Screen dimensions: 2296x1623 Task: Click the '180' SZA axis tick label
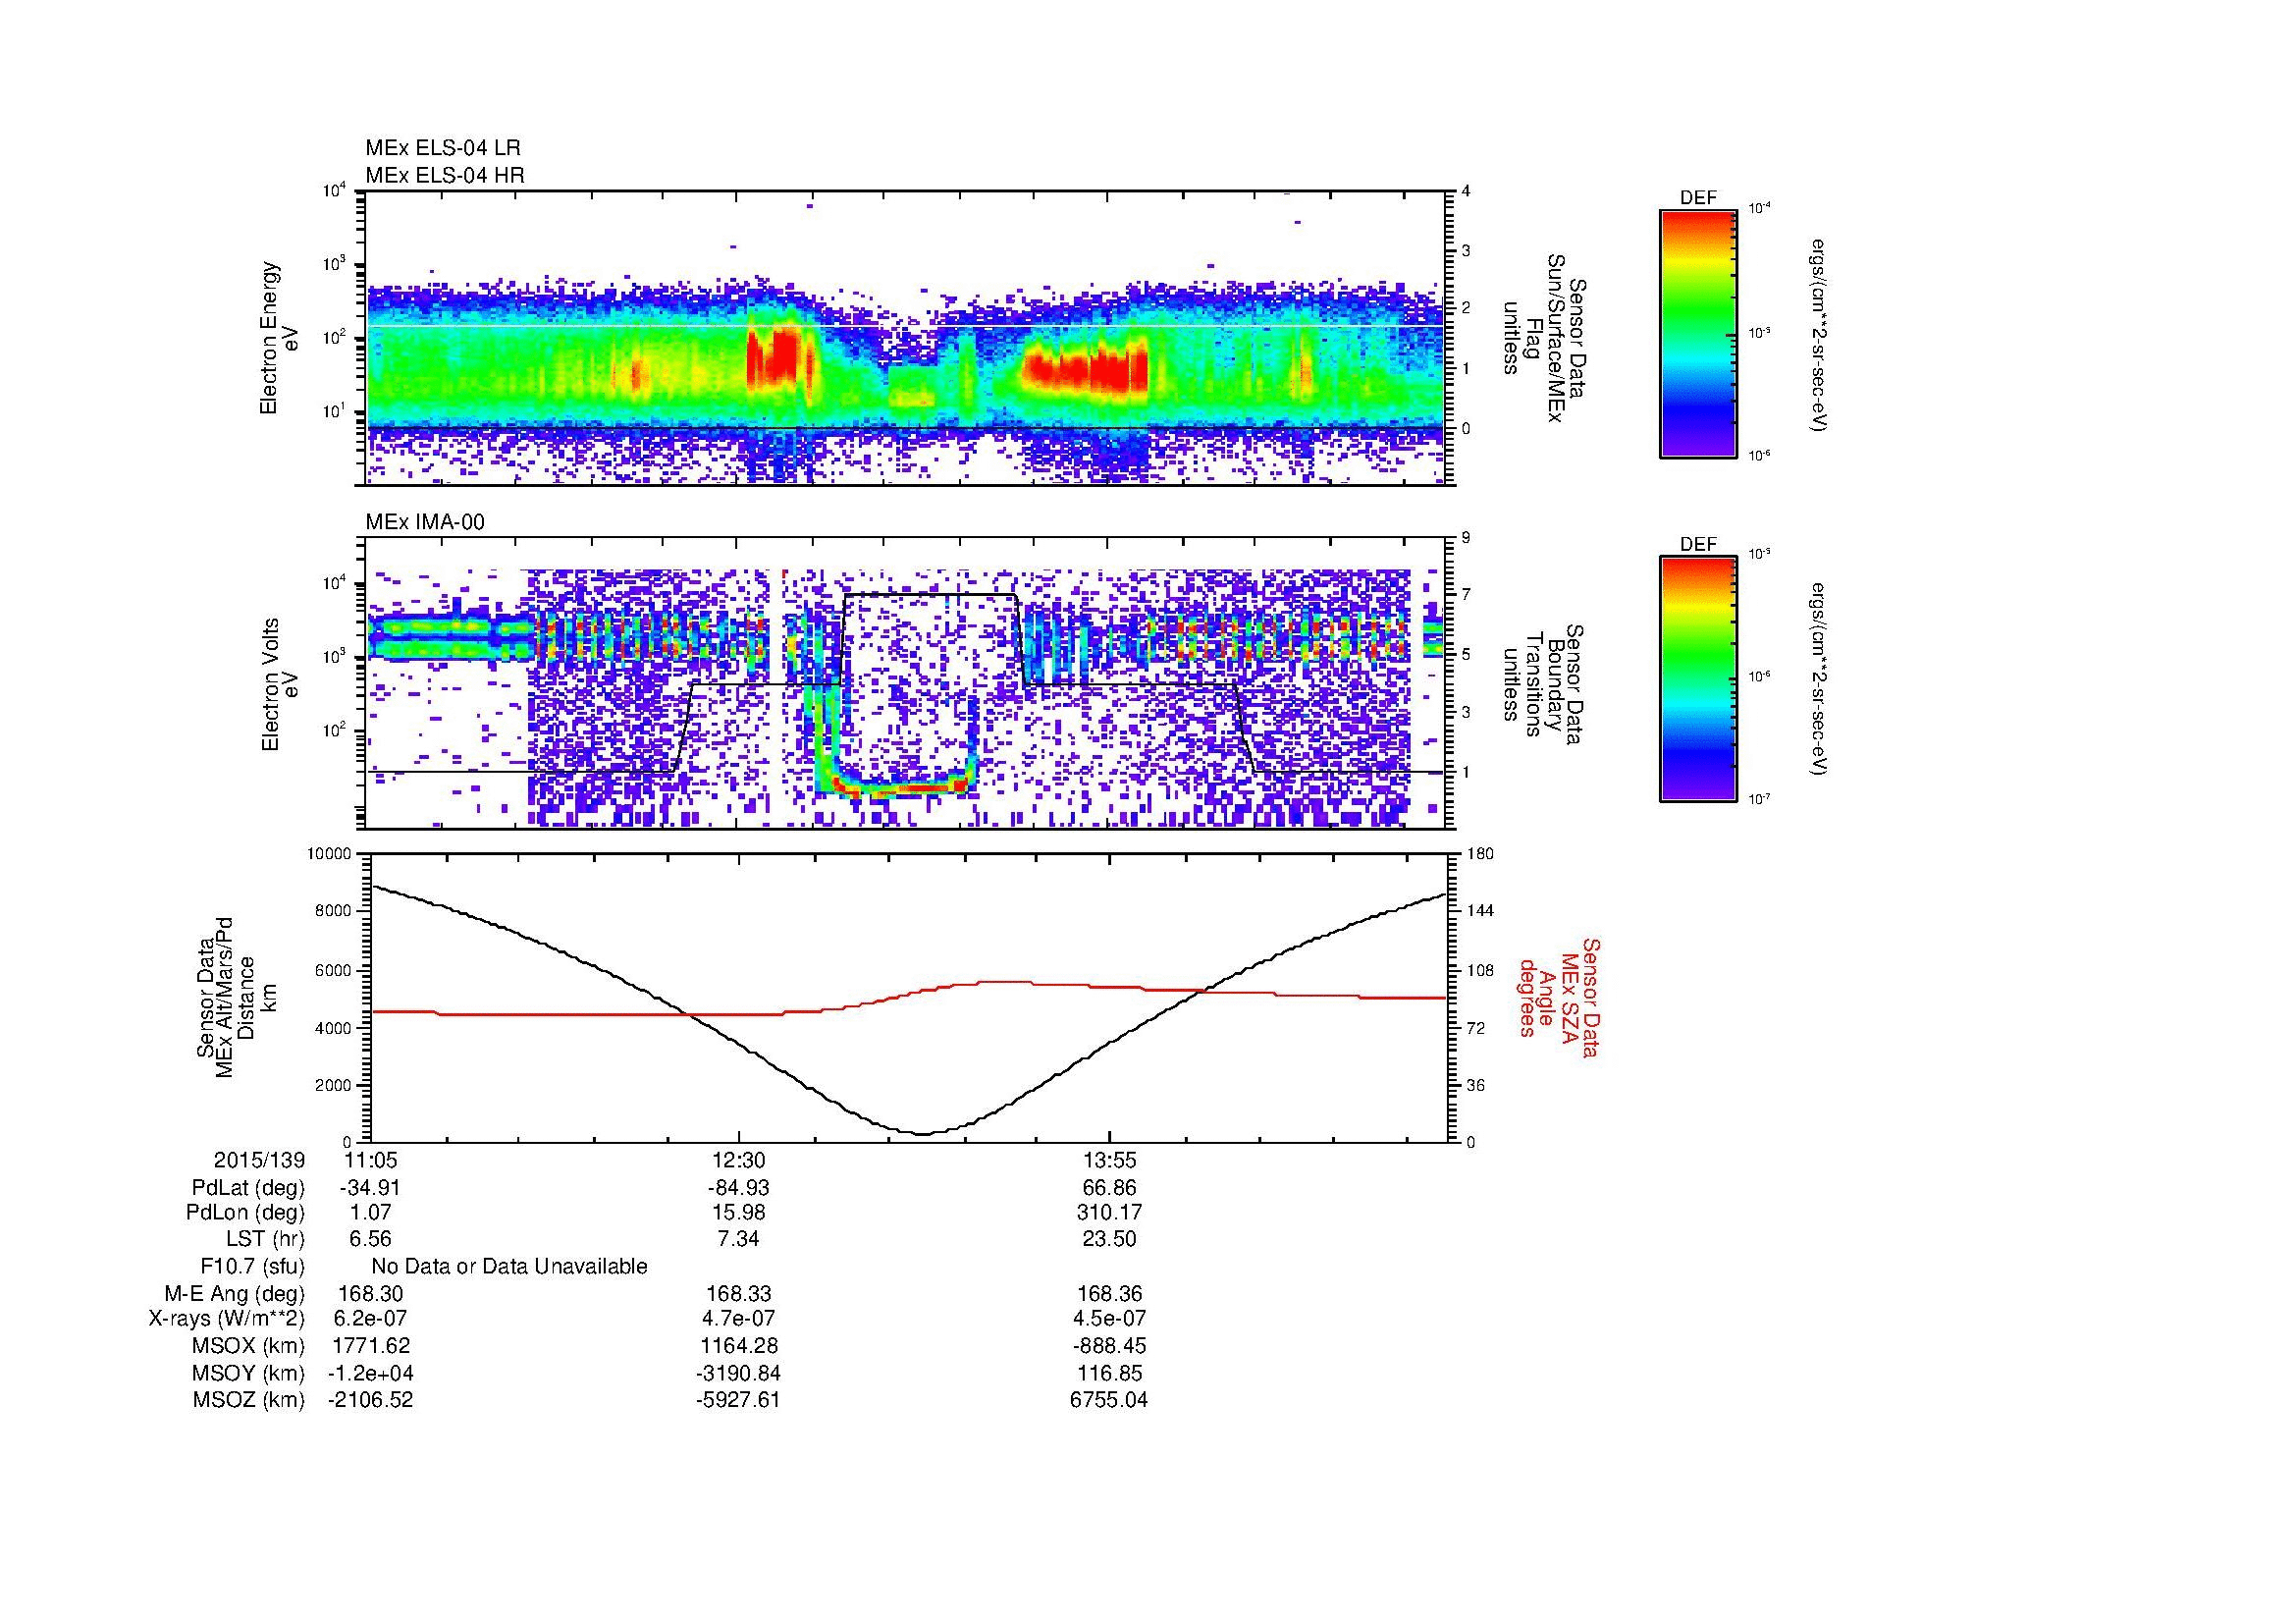click(1482, 854)
